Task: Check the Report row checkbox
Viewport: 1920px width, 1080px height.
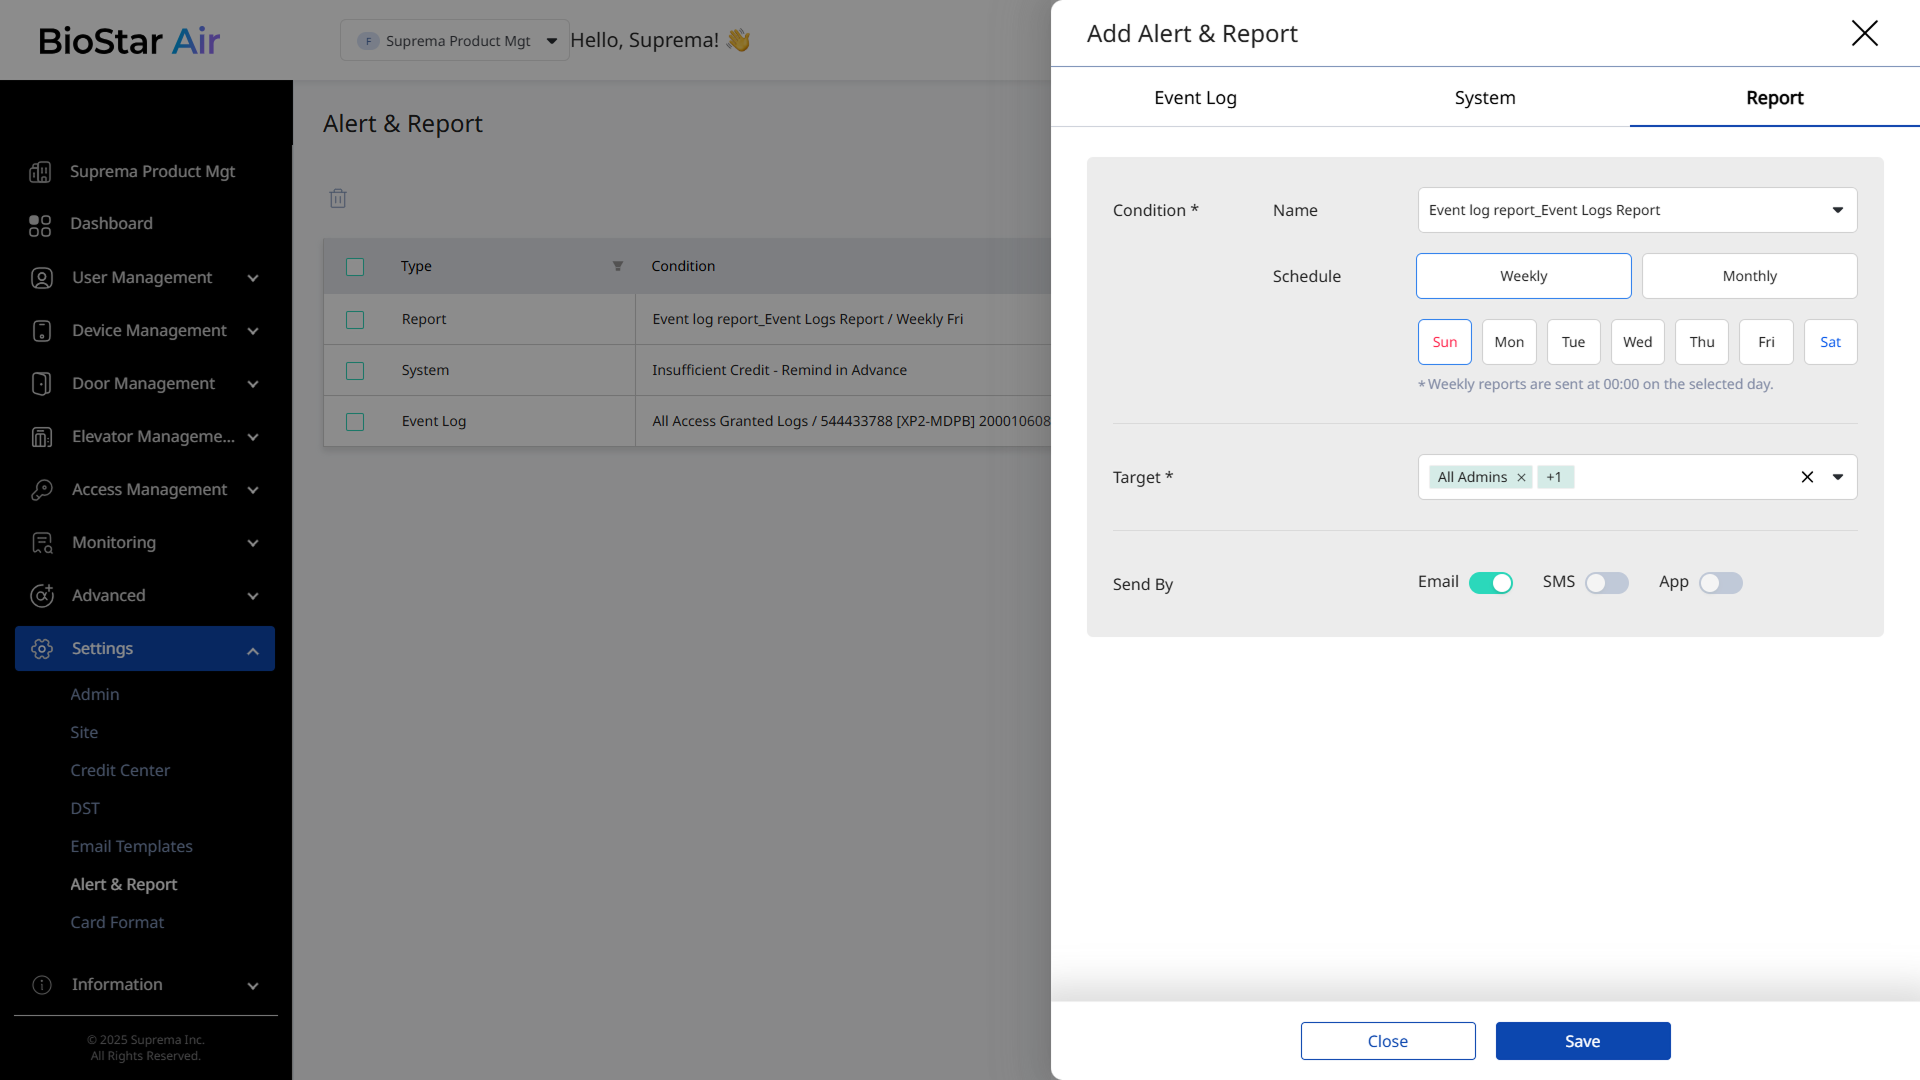Action: click(x=355, y=320)
